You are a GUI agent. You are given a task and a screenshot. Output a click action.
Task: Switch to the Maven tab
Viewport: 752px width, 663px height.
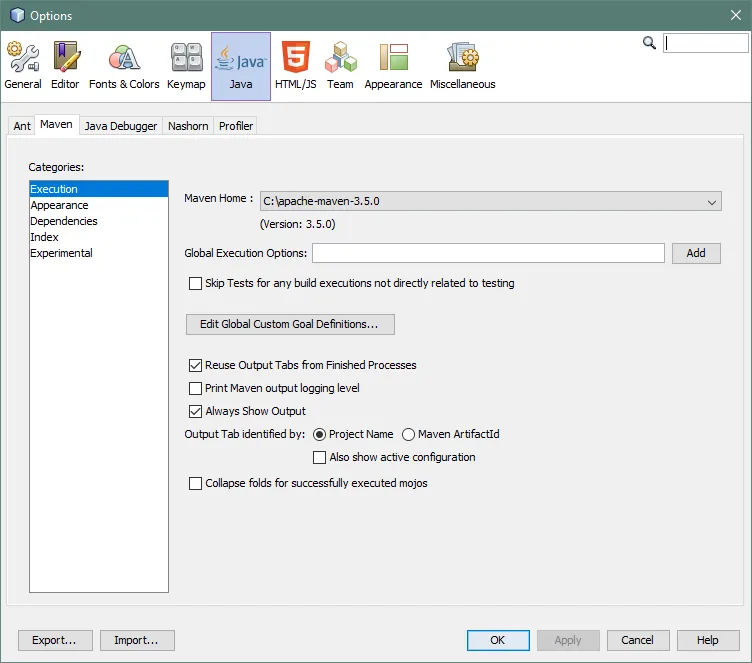pos(57,125)
